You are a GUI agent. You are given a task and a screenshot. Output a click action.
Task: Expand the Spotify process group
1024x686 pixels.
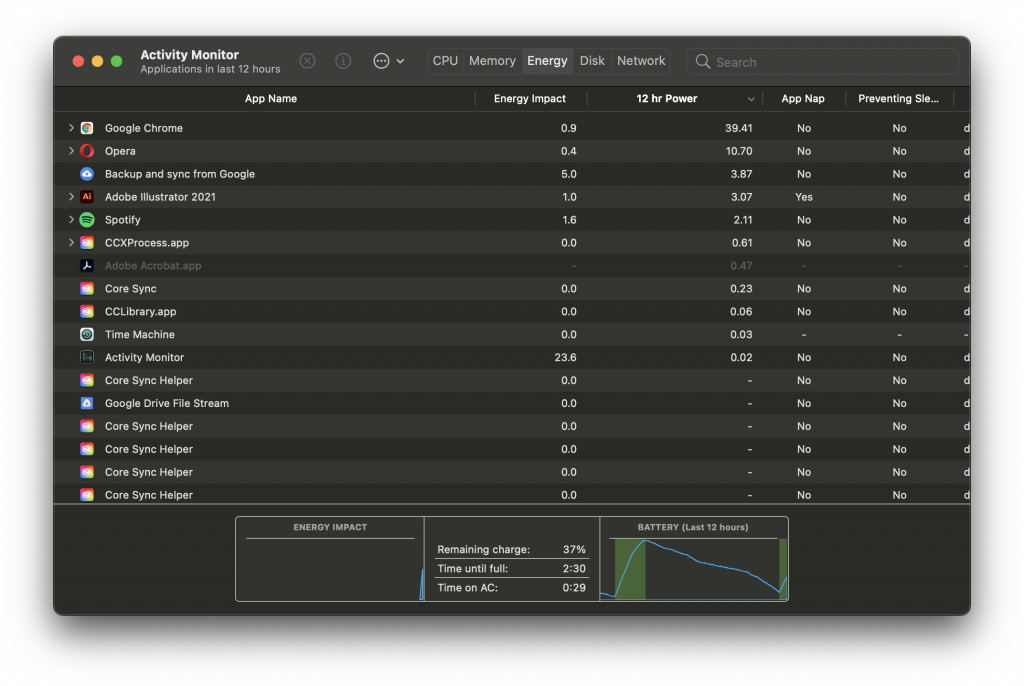point(71,220)
